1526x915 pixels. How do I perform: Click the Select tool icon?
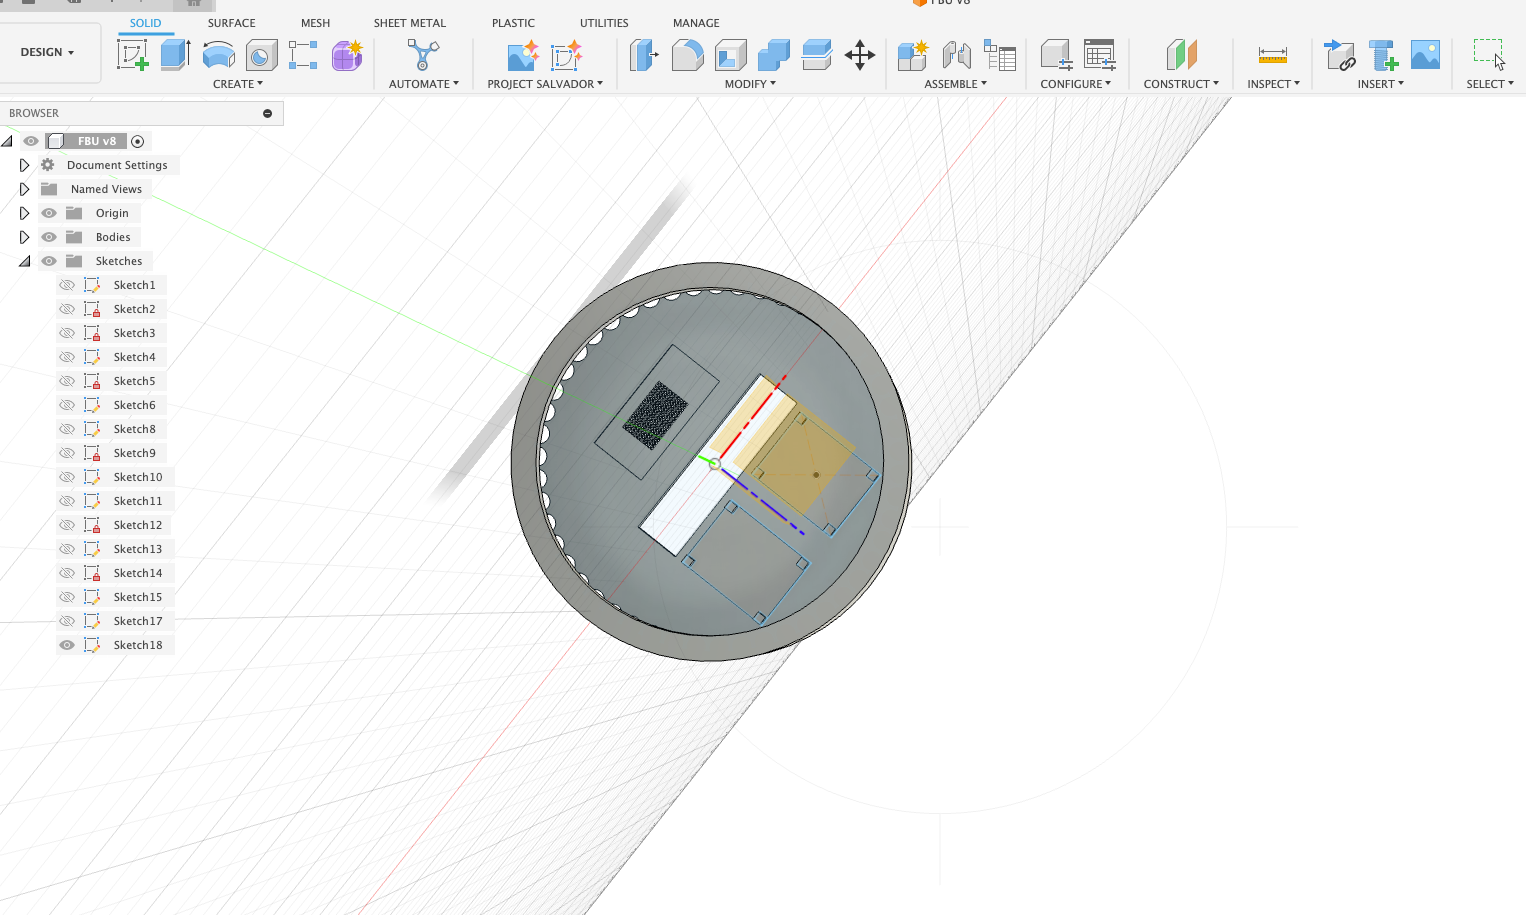(1489, 55)
